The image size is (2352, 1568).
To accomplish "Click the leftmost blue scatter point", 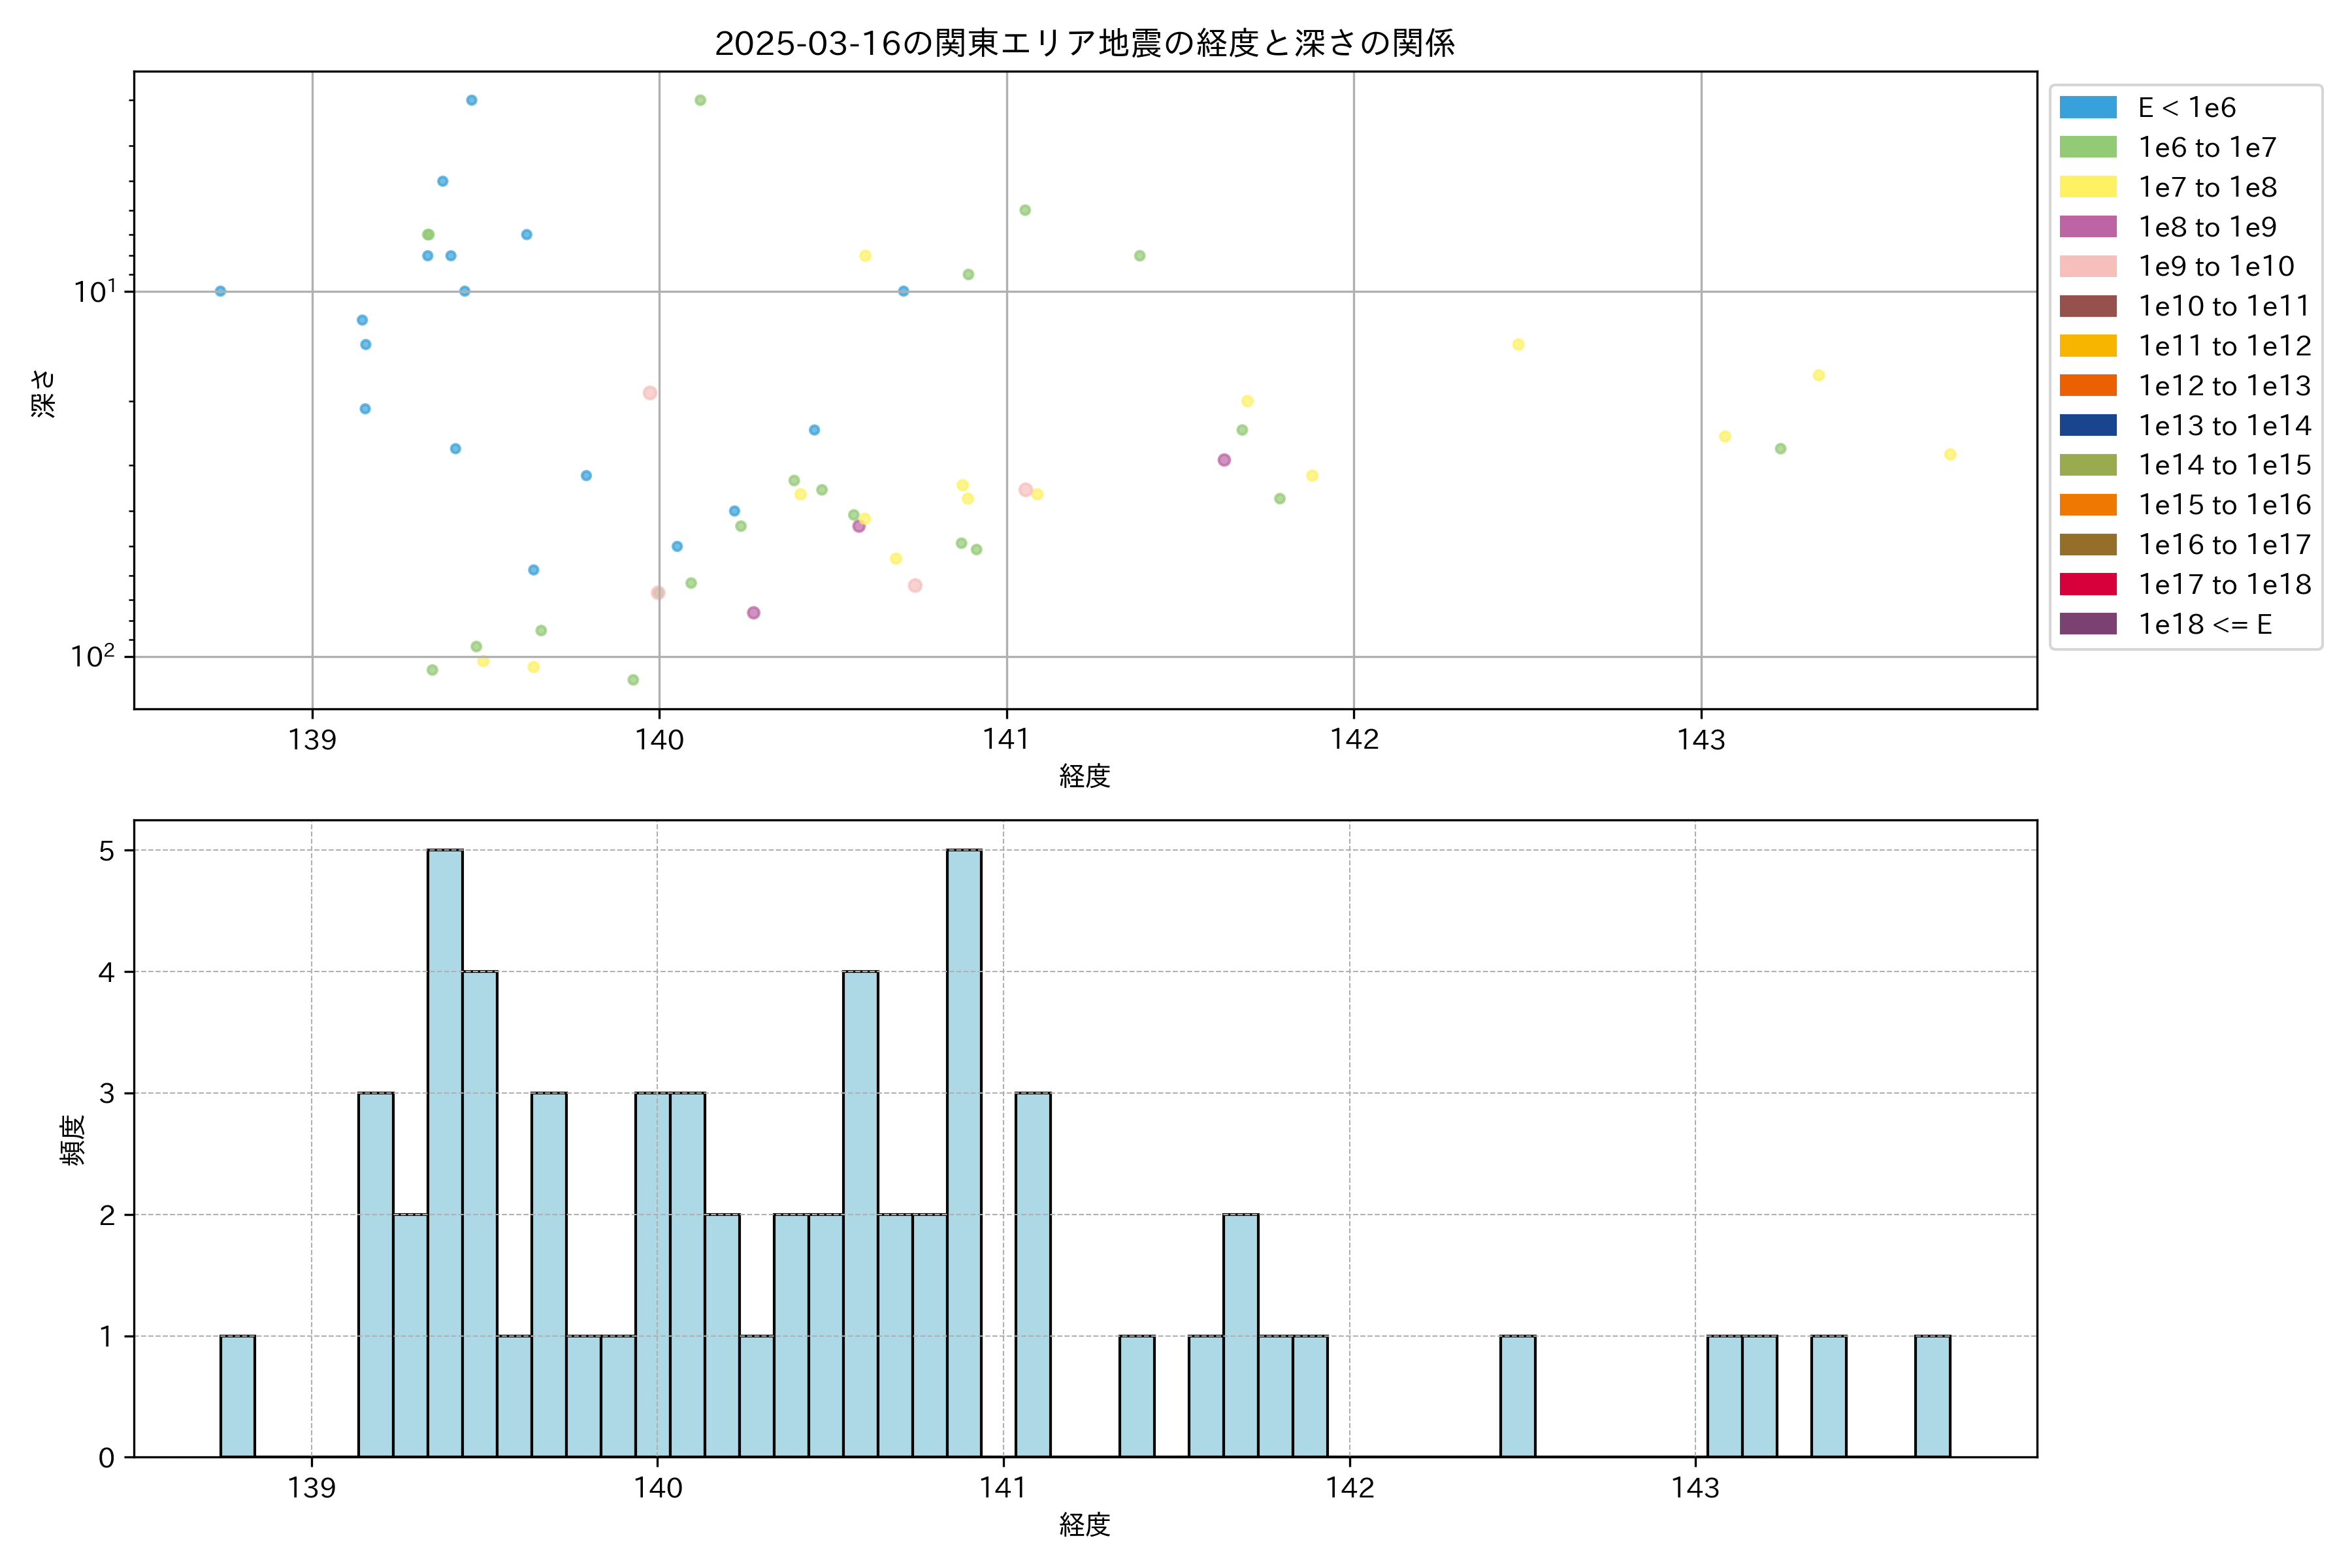I will pyautogui.click(x=220, y=291).
